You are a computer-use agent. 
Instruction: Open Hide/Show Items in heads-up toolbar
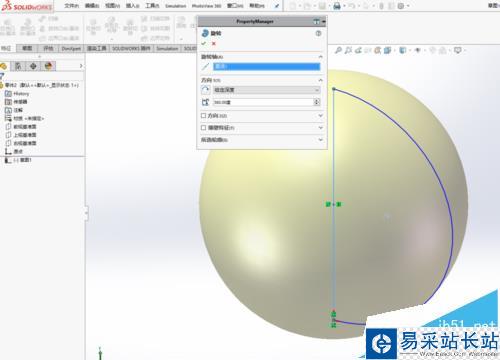417,50
